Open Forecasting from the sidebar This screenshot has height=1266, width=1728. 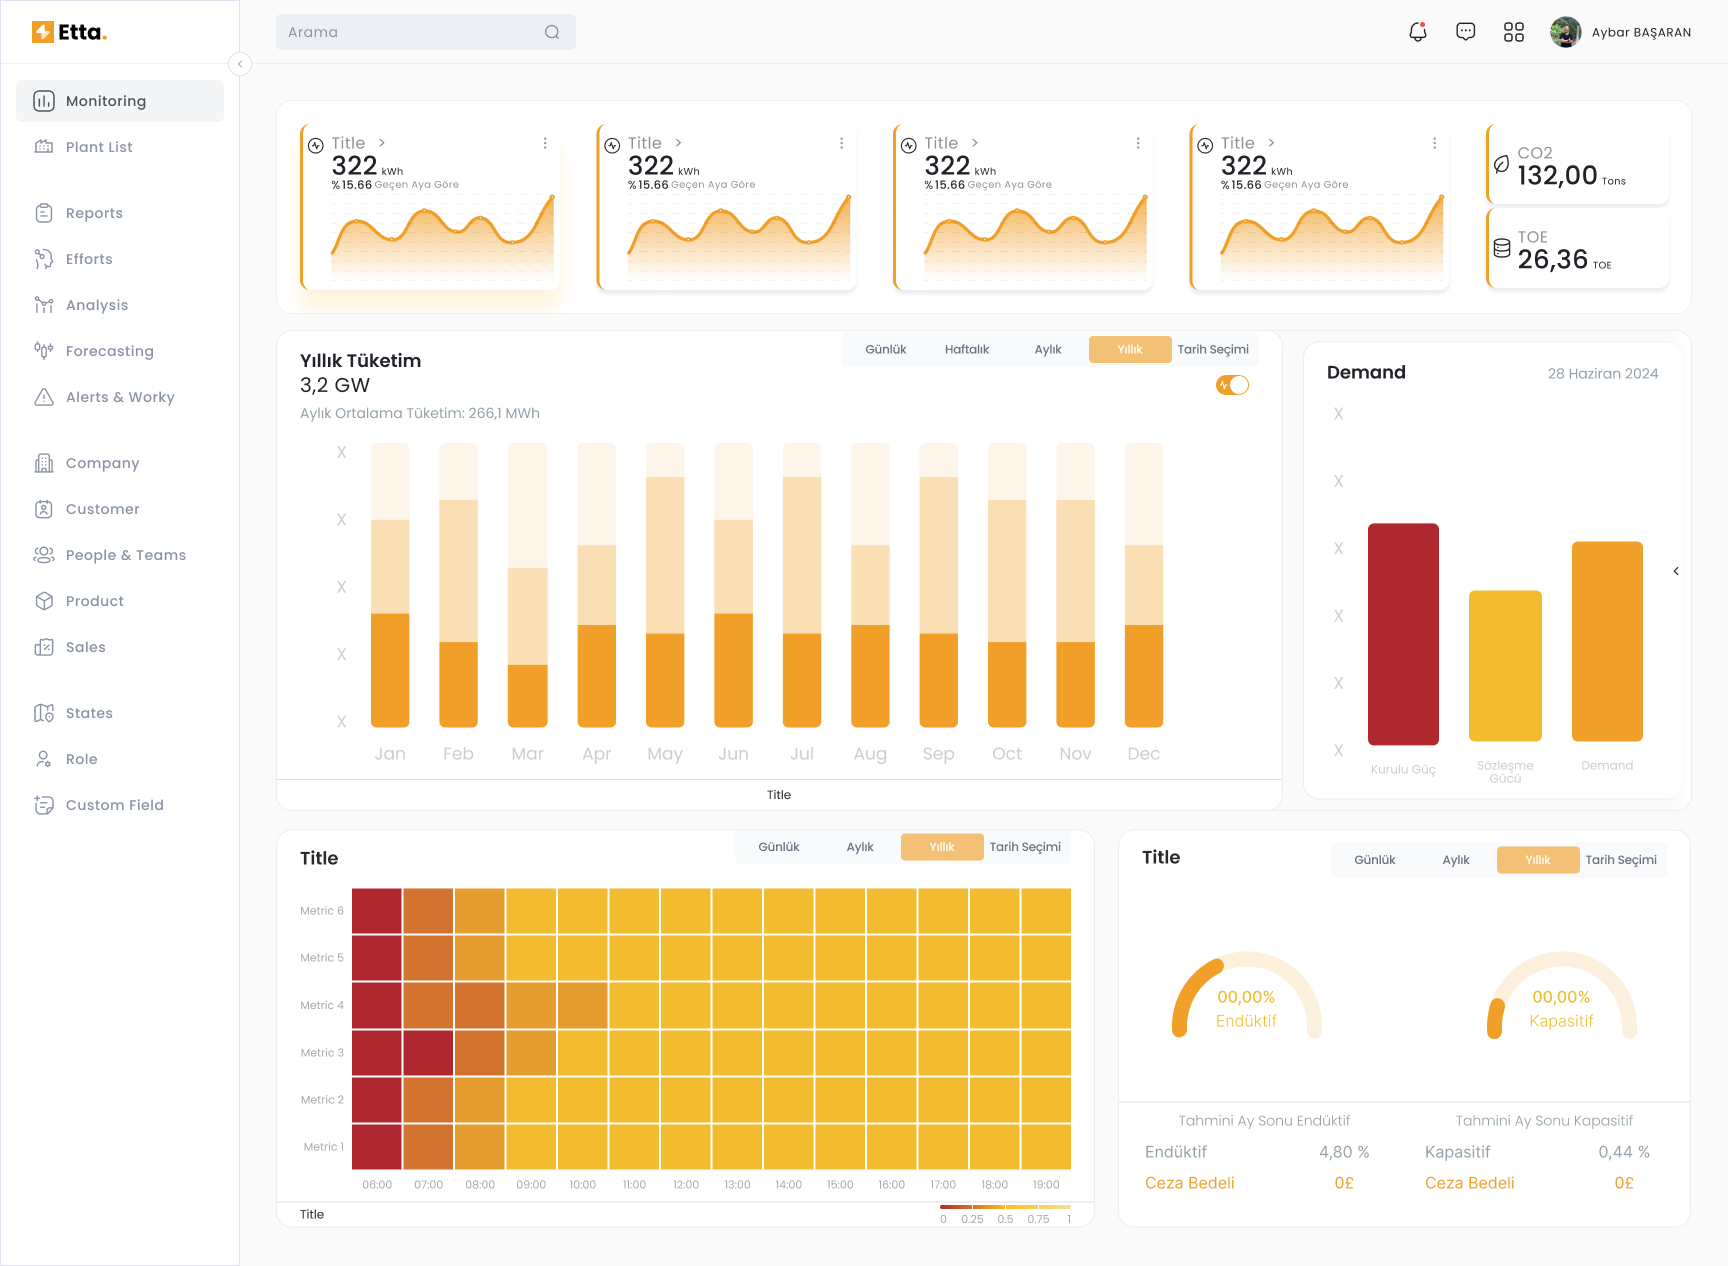pos(109,351)
